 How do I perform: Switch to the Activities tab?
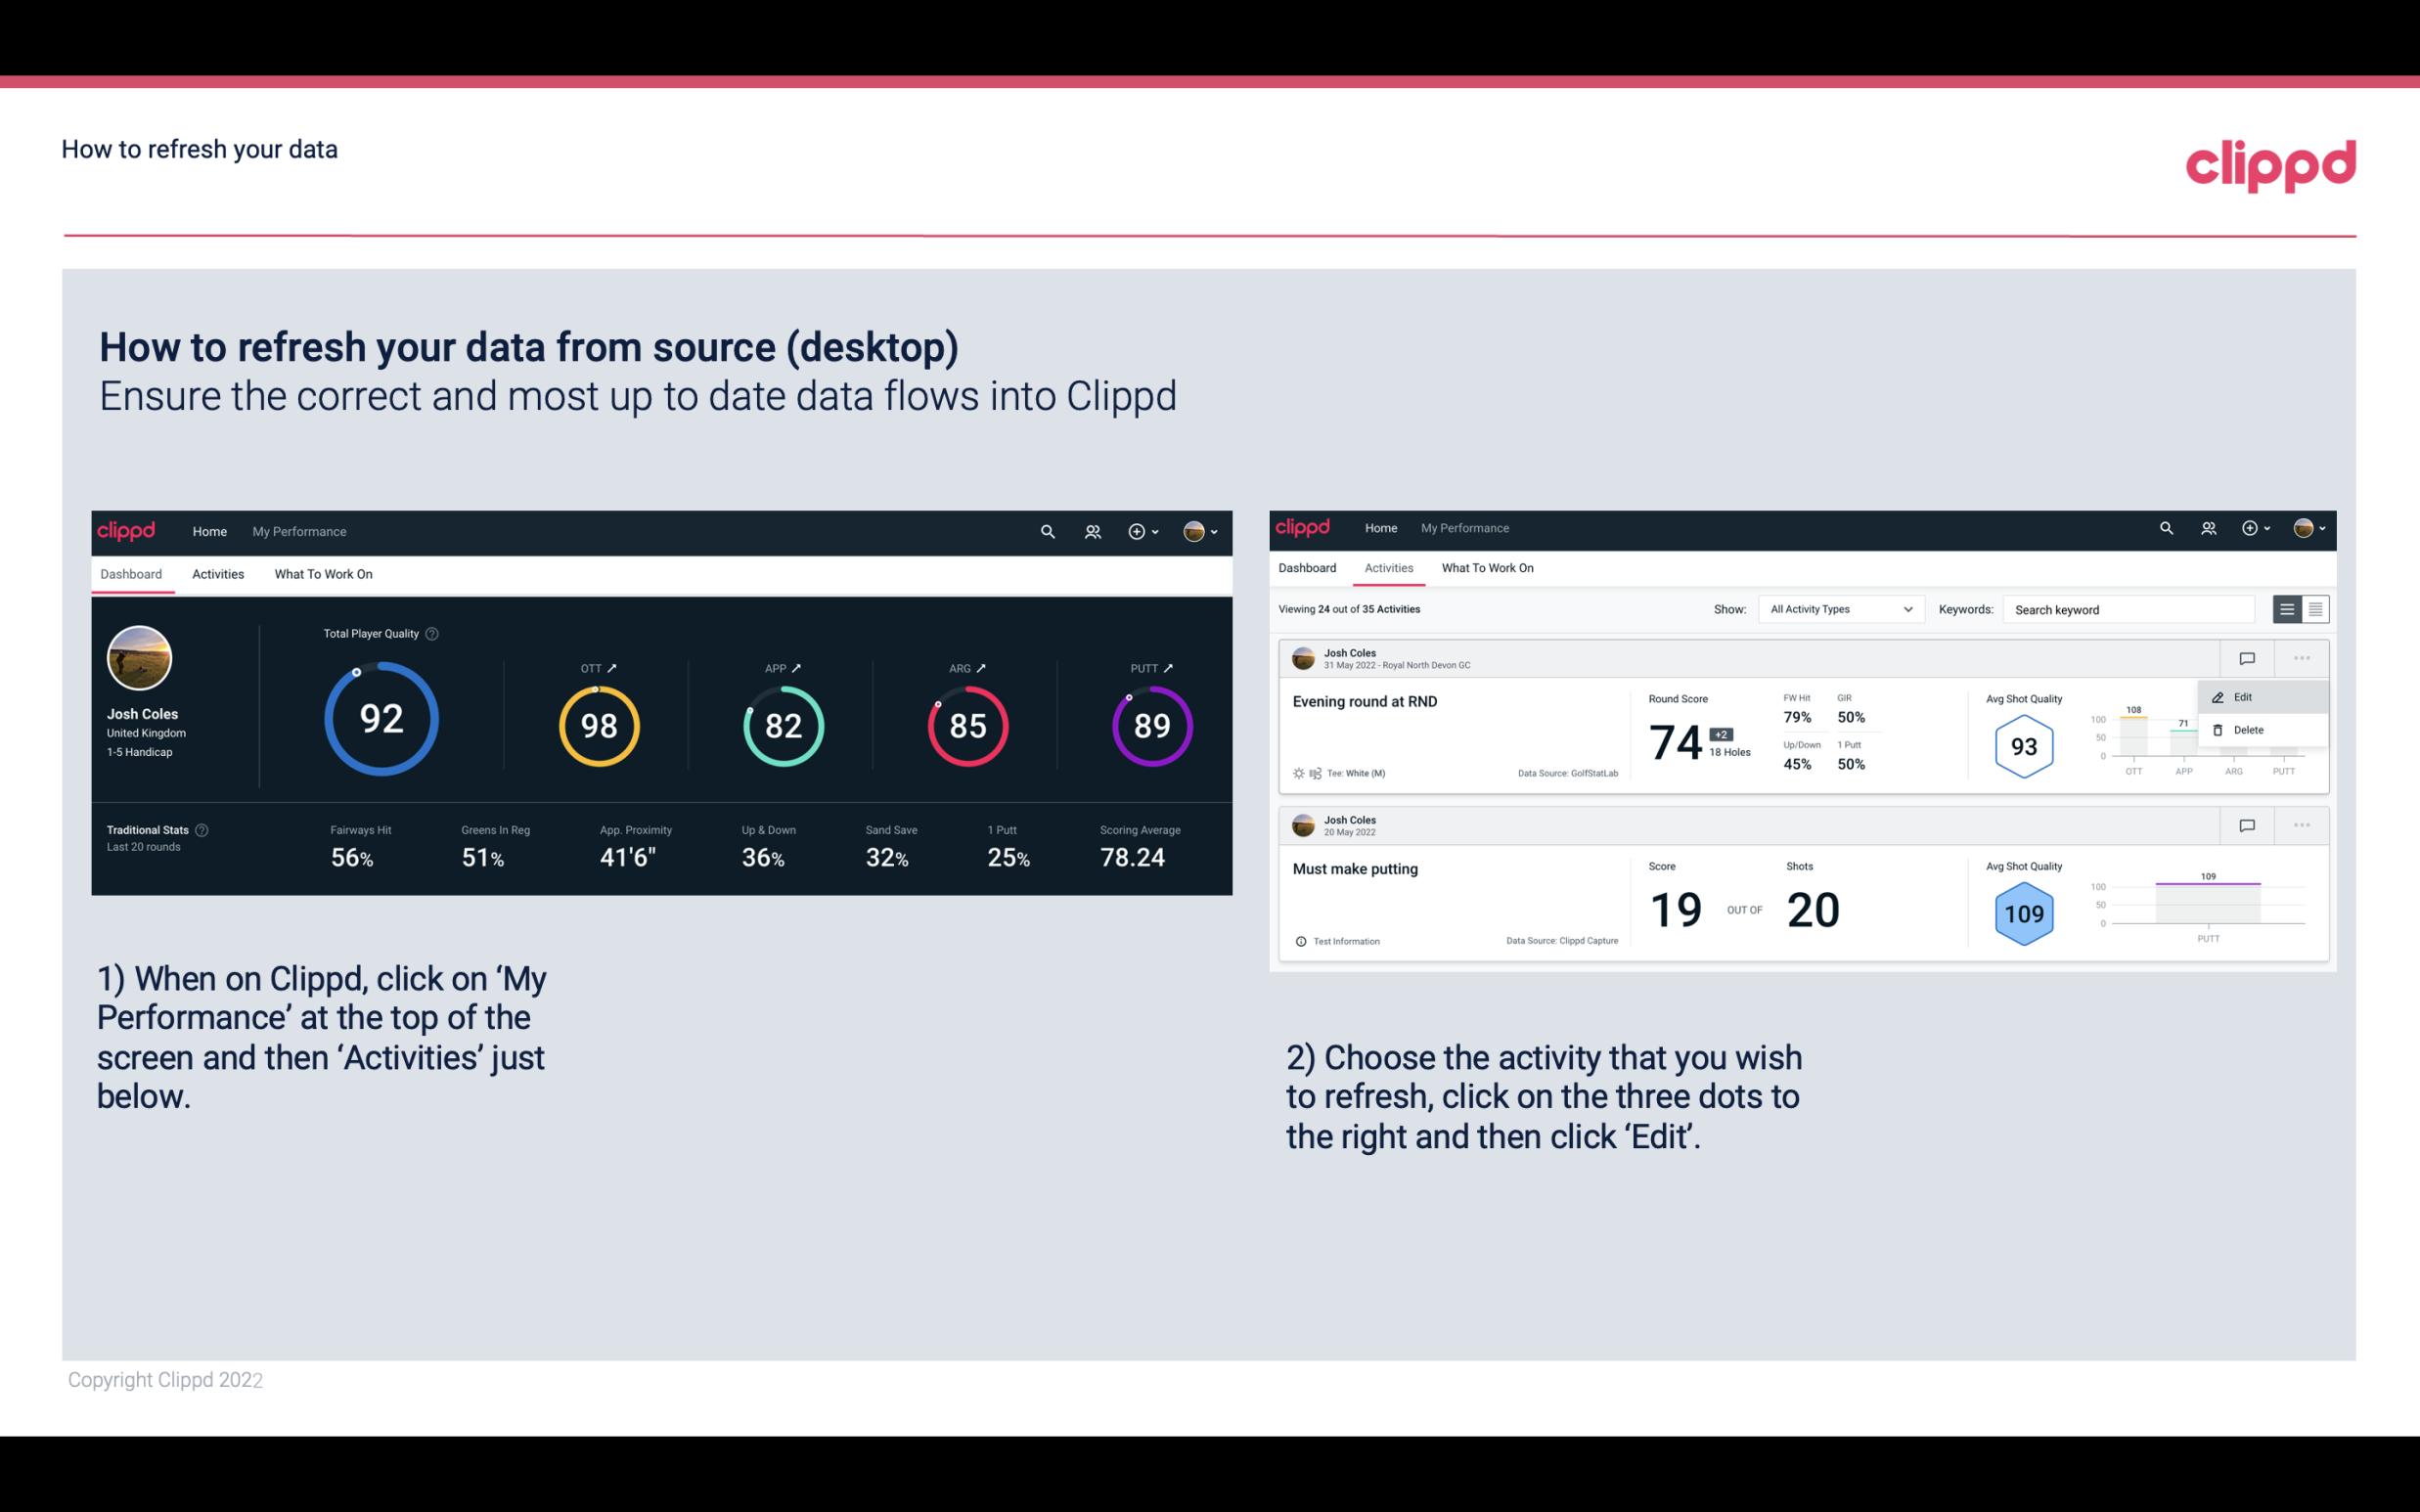point(218,573)
